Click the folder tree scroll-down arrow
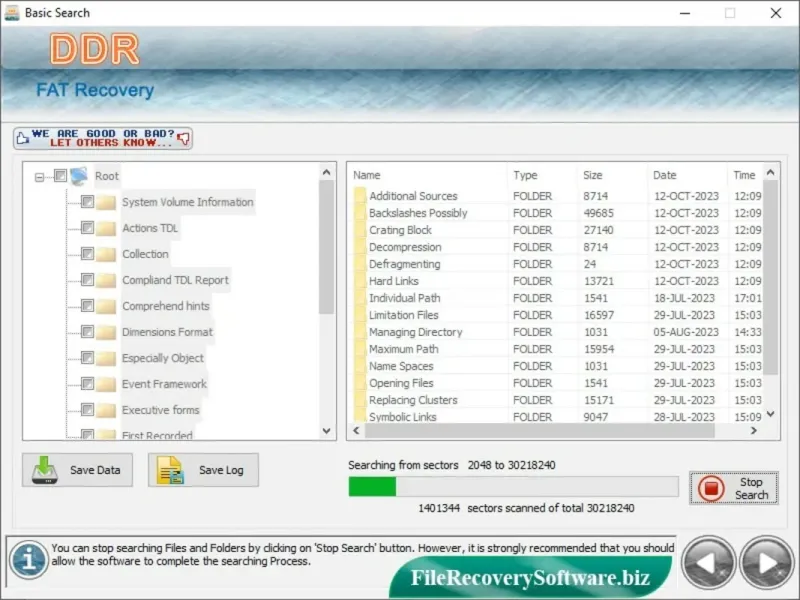 pos(327,431)
